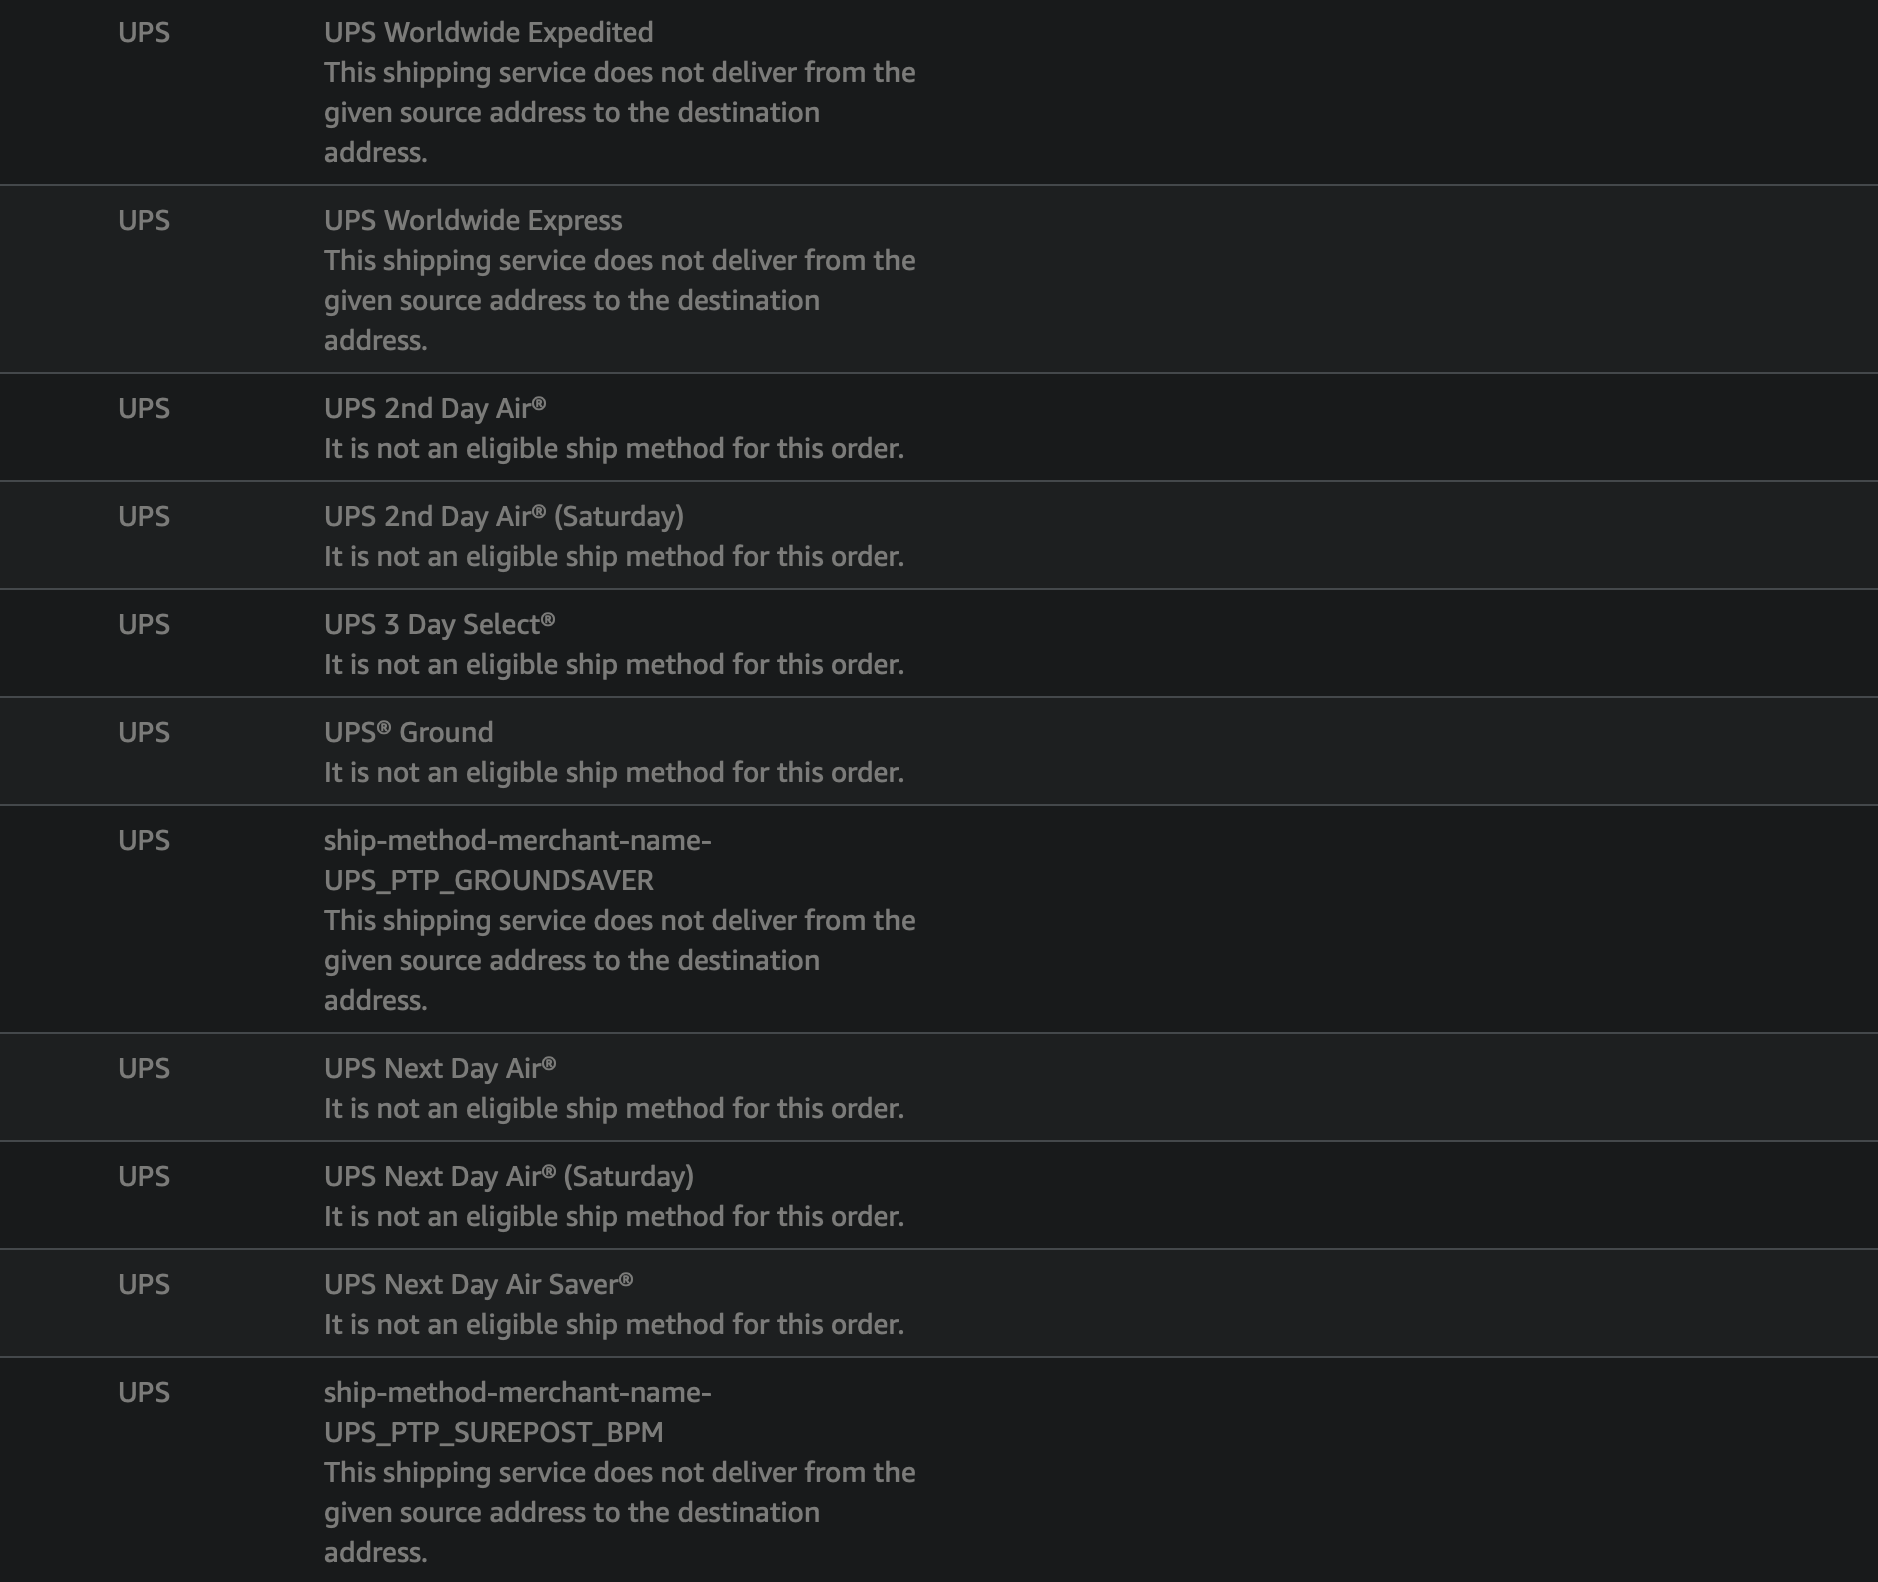Click the UPS® Ground service name
The width and height of the screenshot is (1878, 1582).
408,733
